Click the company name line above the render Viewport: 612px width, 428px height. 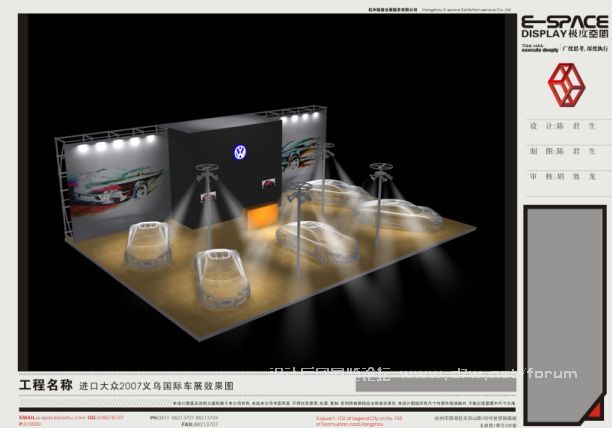[x=439, y=9]
